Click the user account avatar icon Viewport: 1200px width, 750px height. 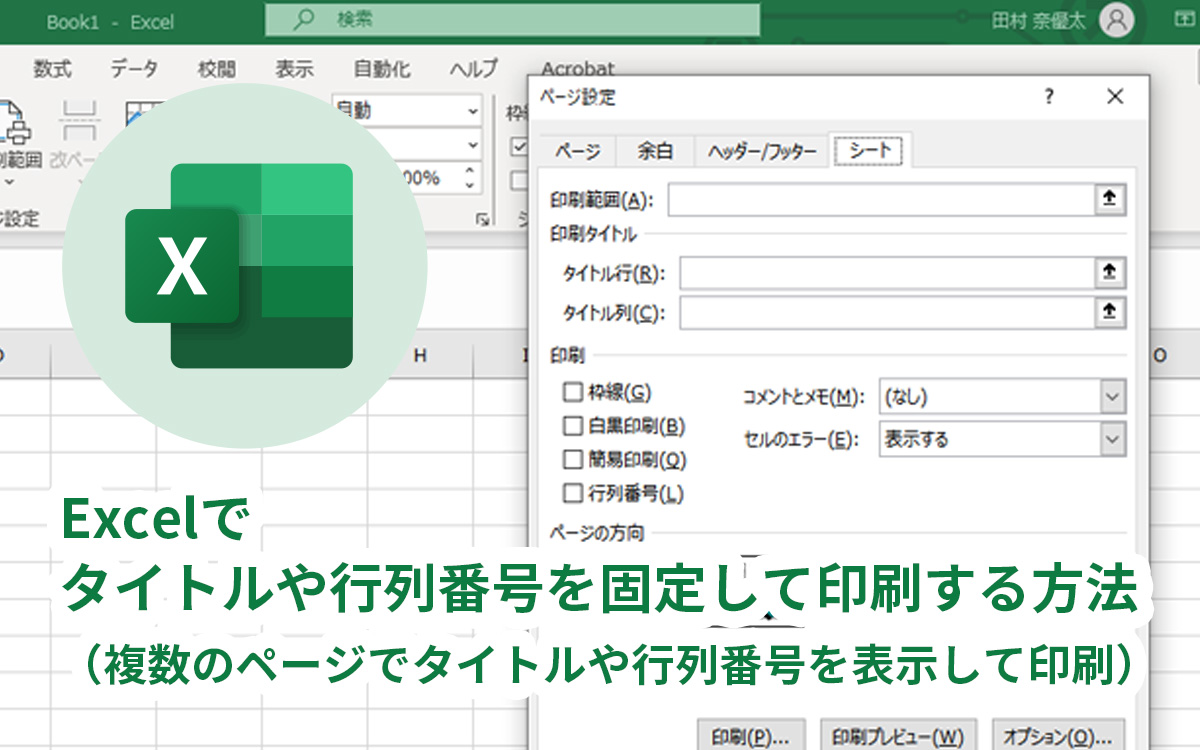pos(1117,20)
